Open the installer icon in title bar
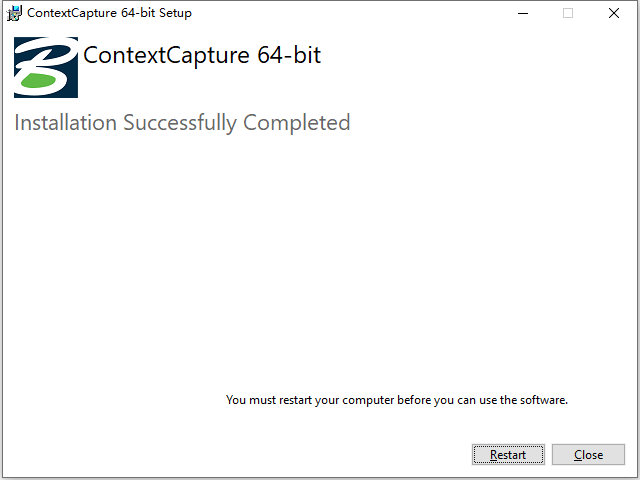 tap(15, 13)
